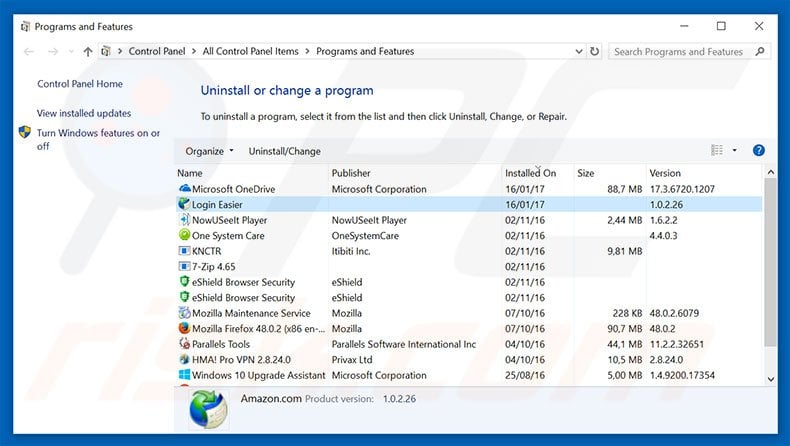
Task: Expand the chevron after Control Panel breadcrumb
Action: 194,51
